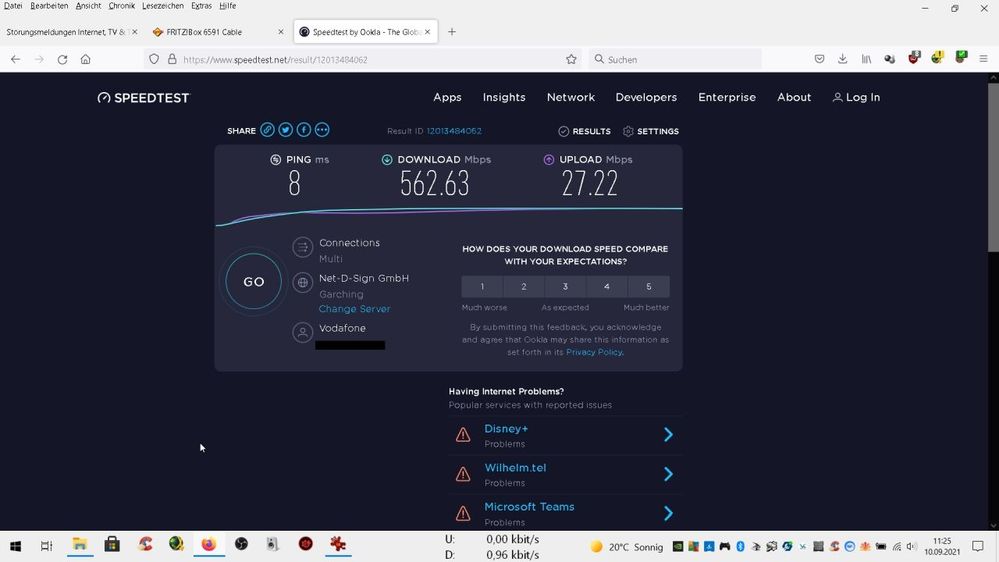Open About navigation link
Image resolution: width=999 pixels, height=562 pixels.
[x=794, y=97]
